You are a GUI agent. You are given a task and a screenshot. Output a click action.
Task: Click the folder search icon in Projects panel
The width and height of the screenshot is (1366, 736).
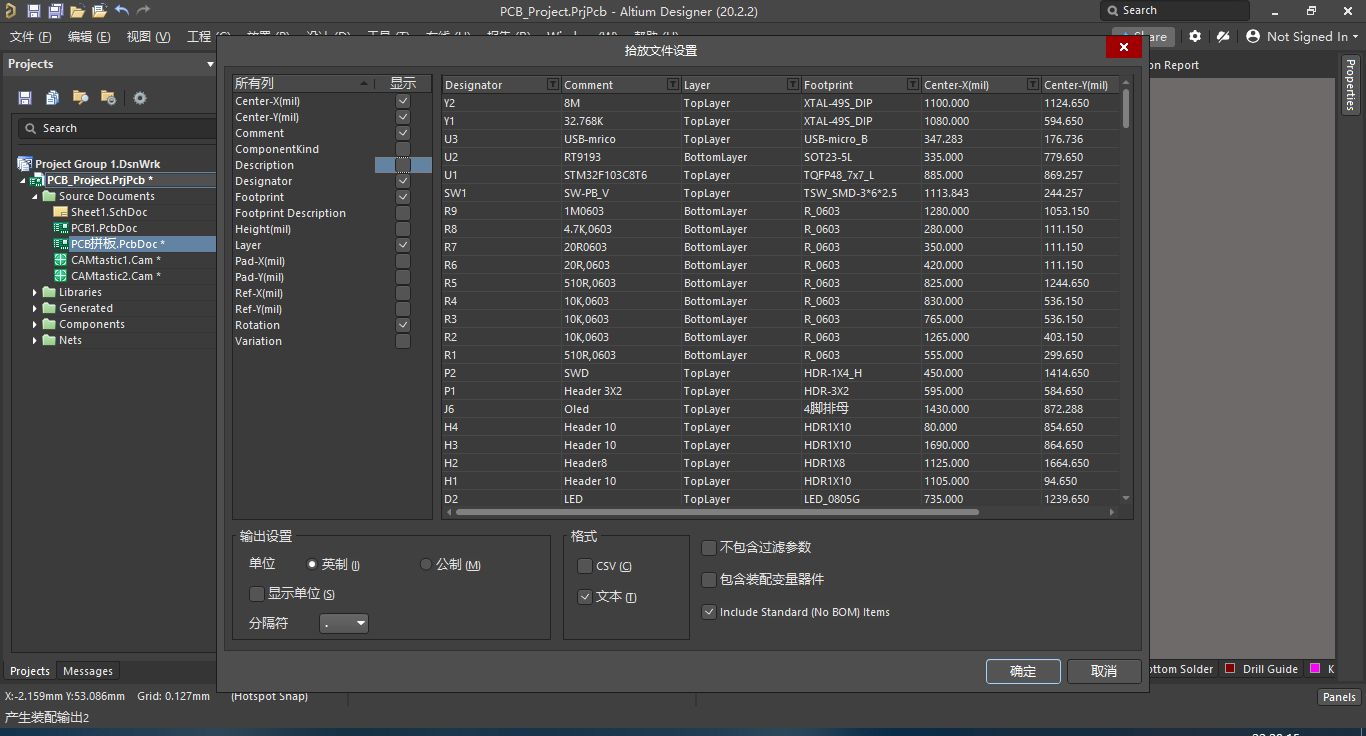pos(80,97)
